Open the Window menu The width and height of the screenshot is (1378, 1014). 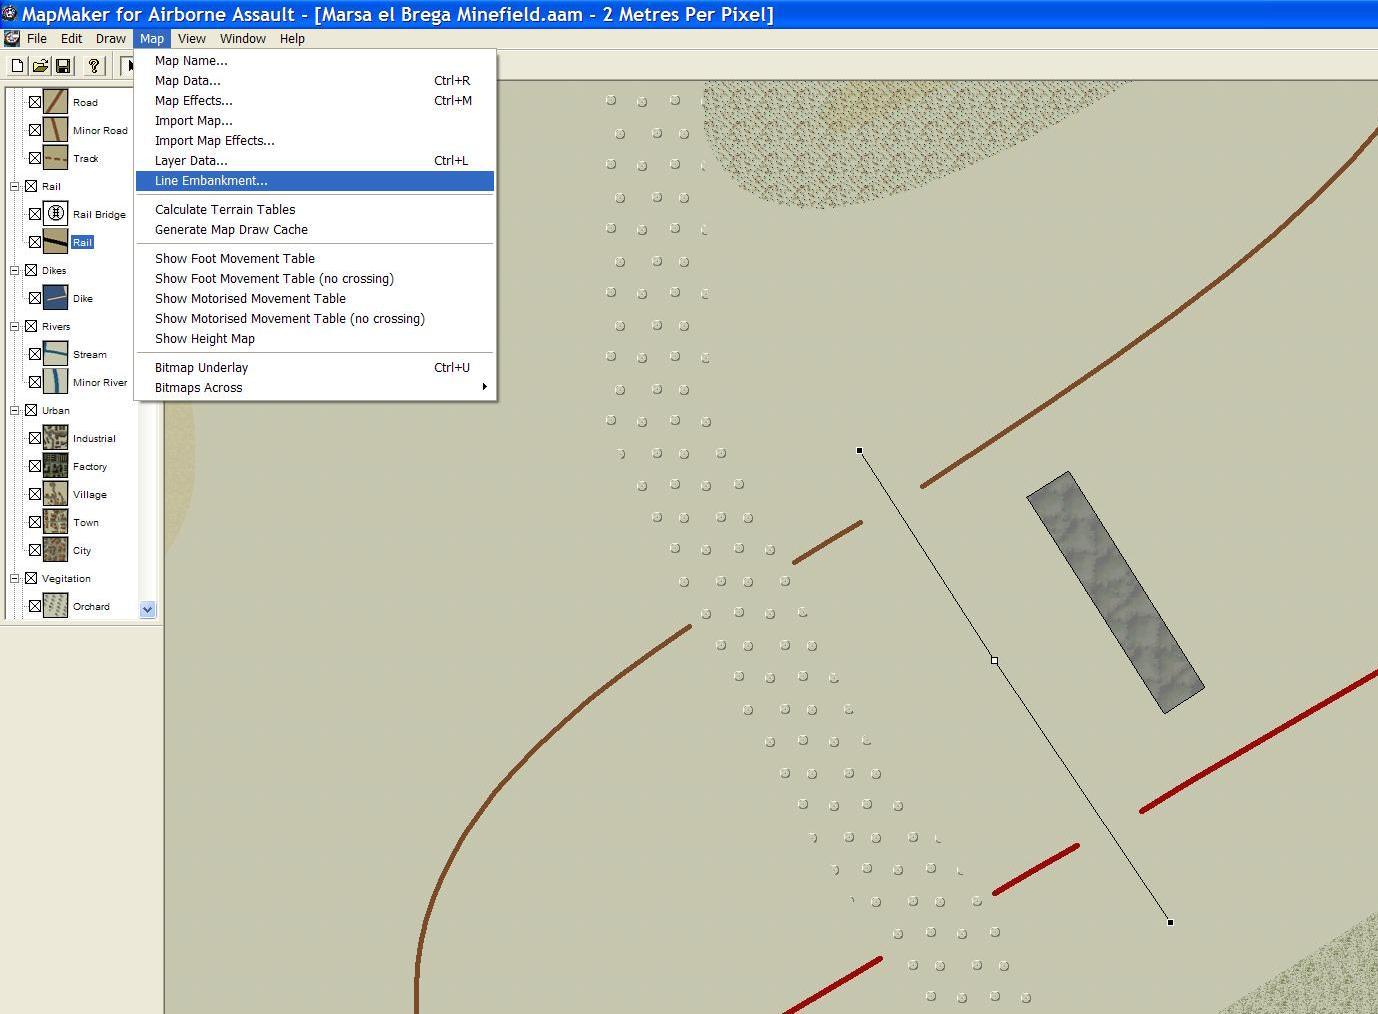coord(243,39)
